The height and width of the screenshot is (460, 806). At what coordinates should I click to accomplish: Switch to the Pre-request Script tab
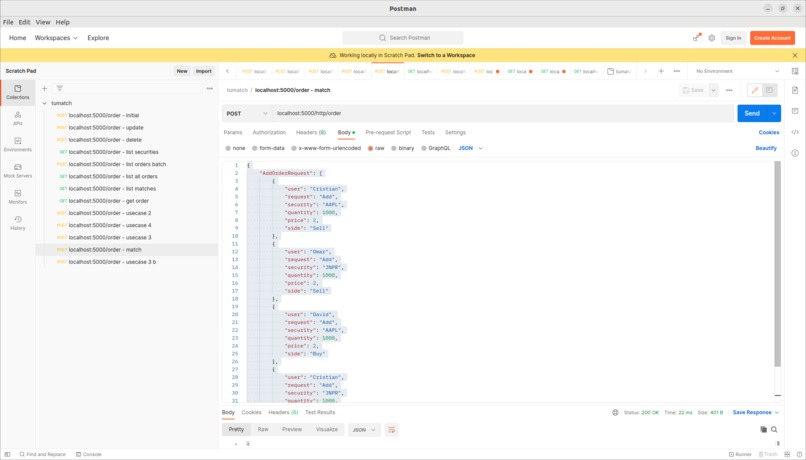click(388, 133)
